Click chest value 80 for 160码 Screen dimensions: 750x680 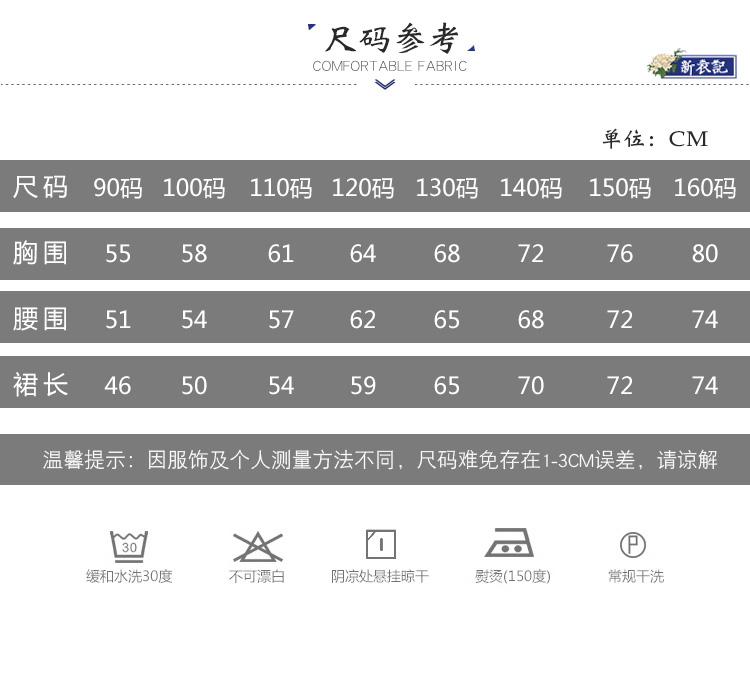pyautogui.click(x=705, y=253)
